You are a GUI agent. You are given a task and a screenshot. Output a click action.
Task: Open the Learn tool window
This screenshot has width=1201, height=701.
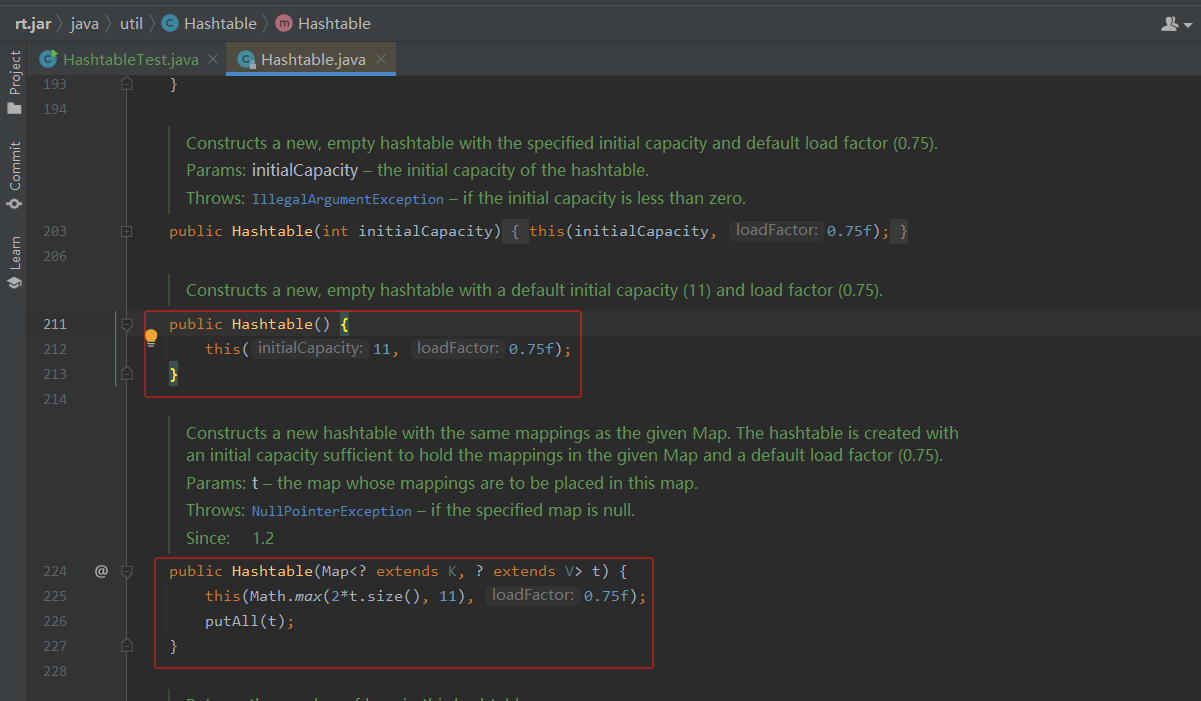(x=15, y=263)
